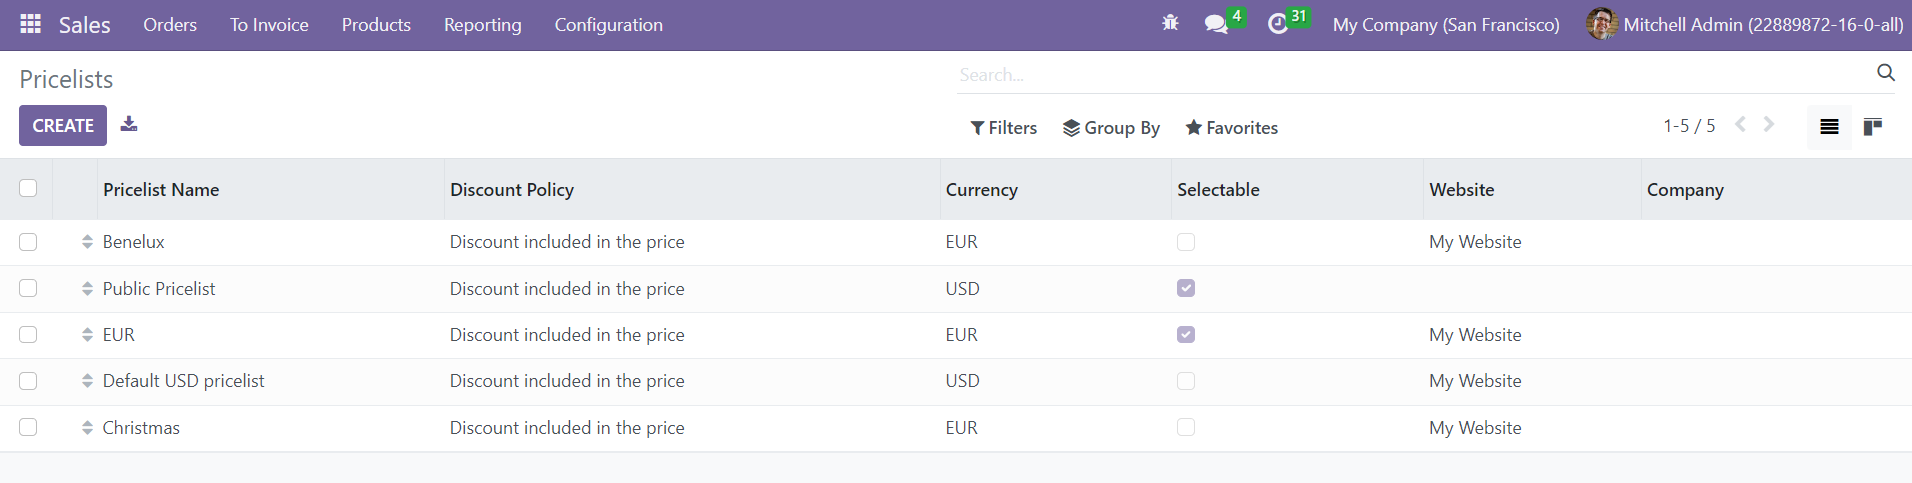Click the CREATE button
Viewport: 1912px width, 483px height.
(63, 126)
